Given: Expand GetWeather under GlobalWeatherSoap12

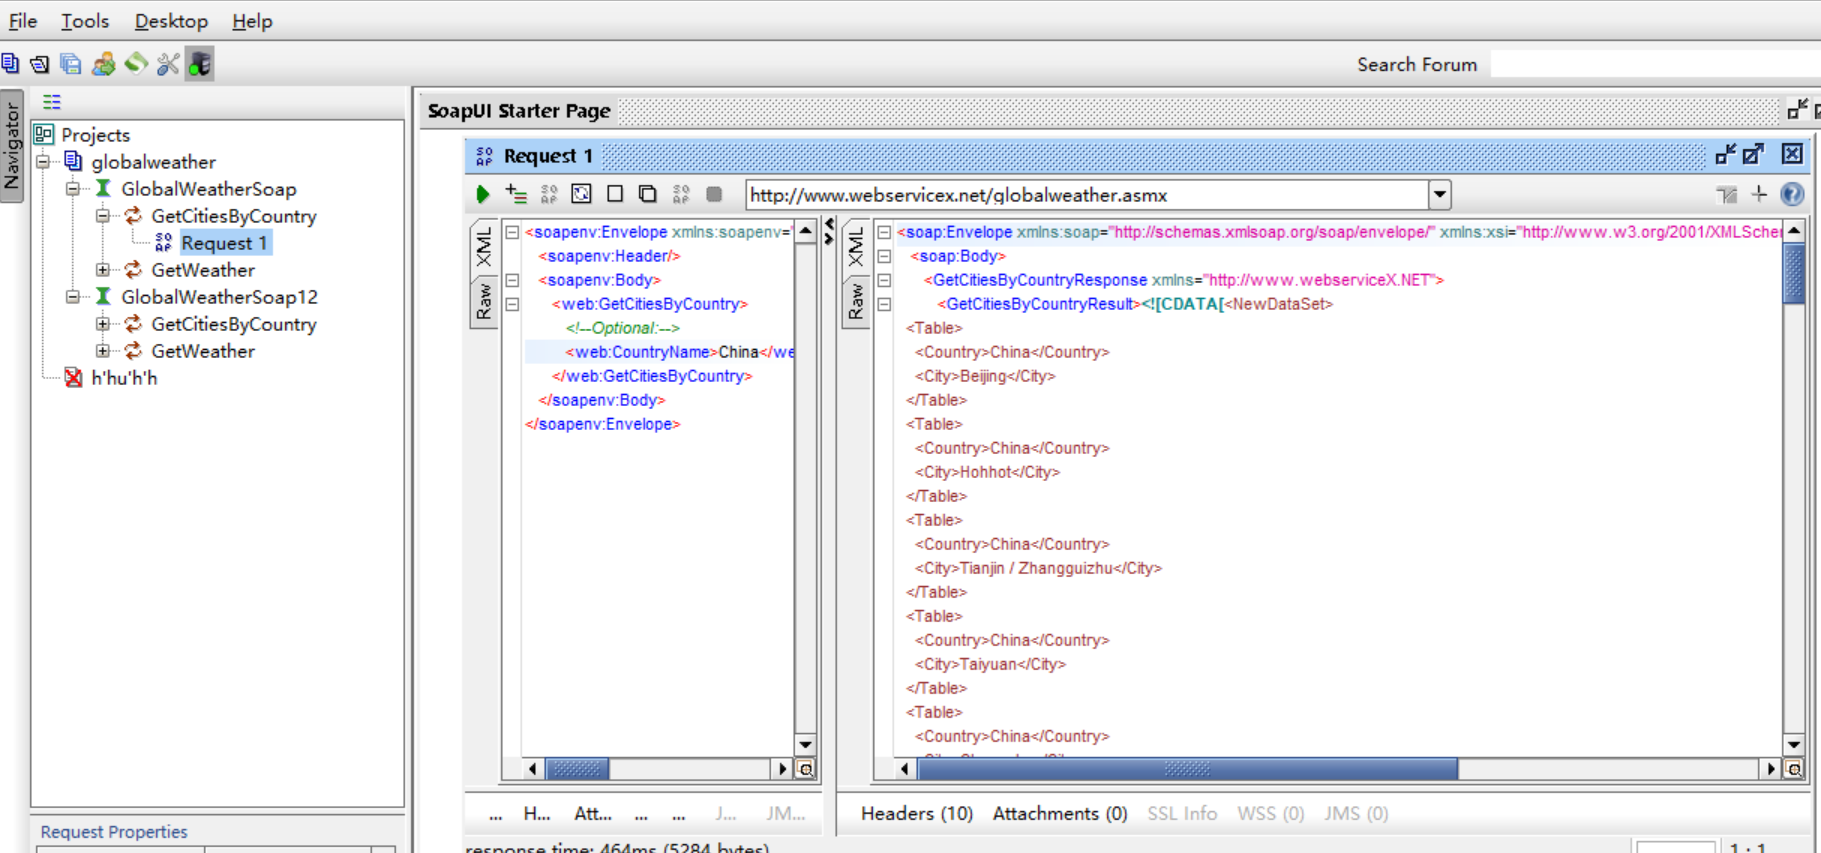Looking at the screenshot, I should click(x=103, y=350).
